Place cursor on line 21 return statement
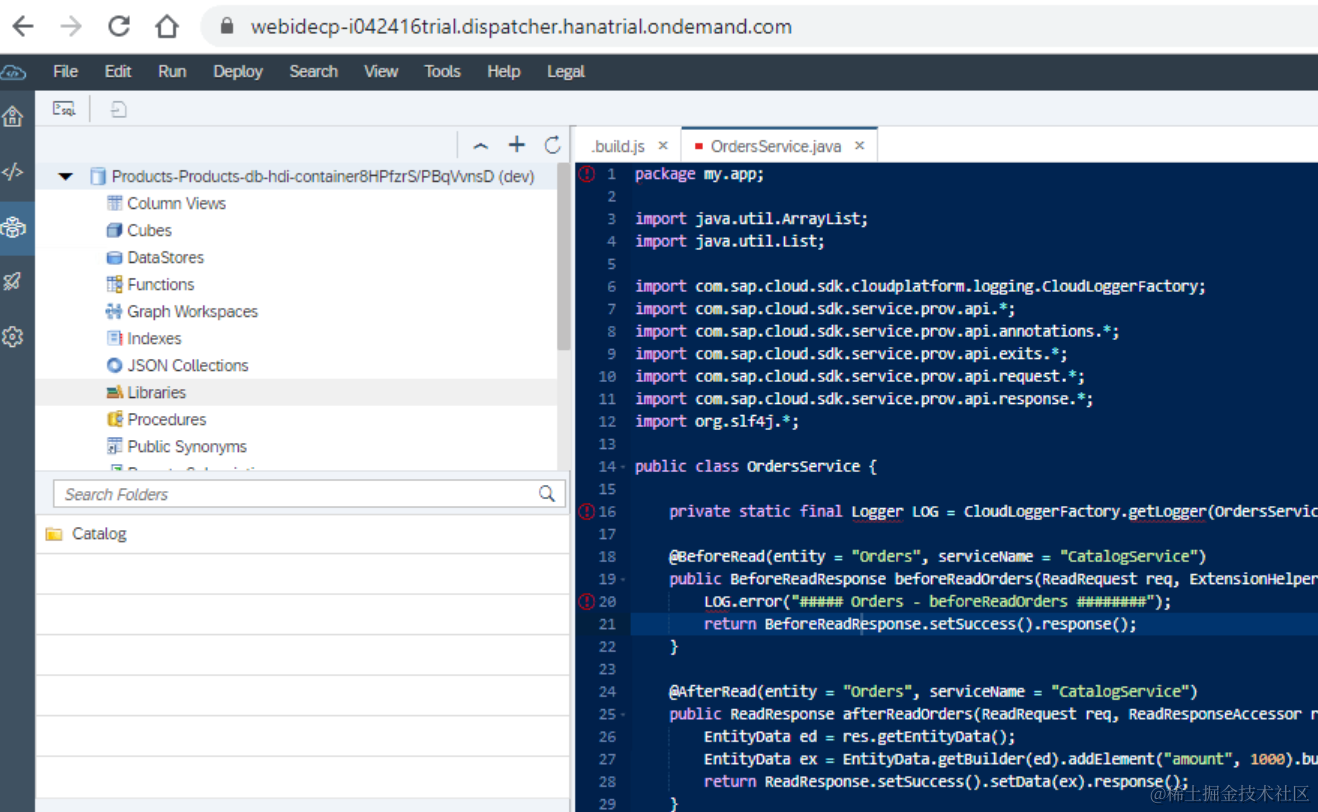The width and height of the screenshot is (1318, 812). click(x=920, y=624)
